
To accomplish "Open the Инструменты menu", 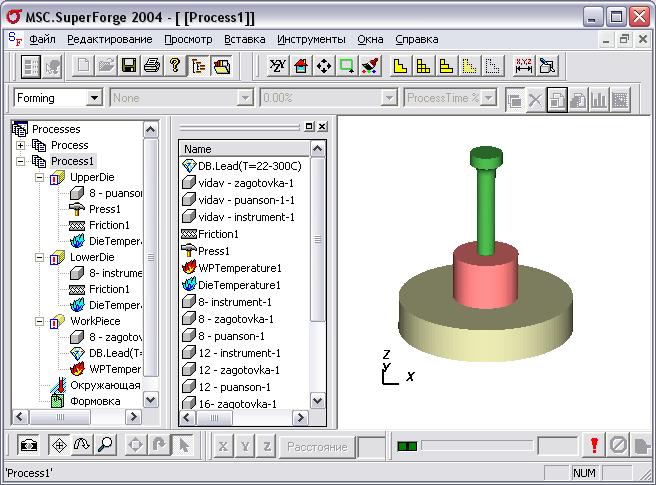I will pos(311,39).
